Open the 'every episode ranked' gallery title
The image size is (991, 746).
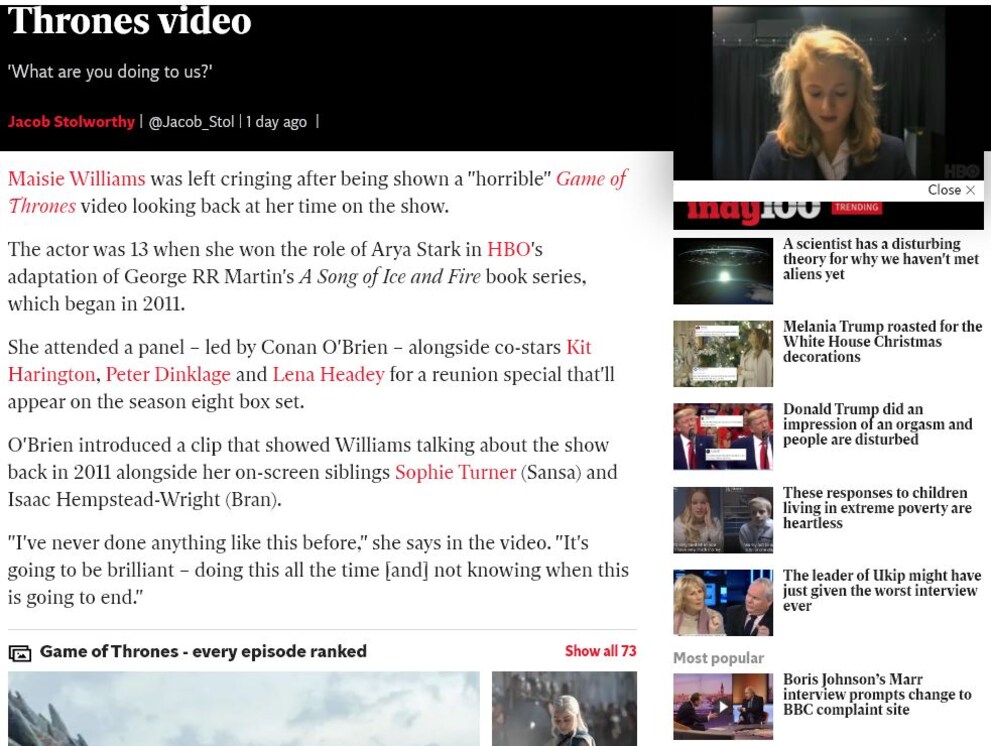[203, 651]
